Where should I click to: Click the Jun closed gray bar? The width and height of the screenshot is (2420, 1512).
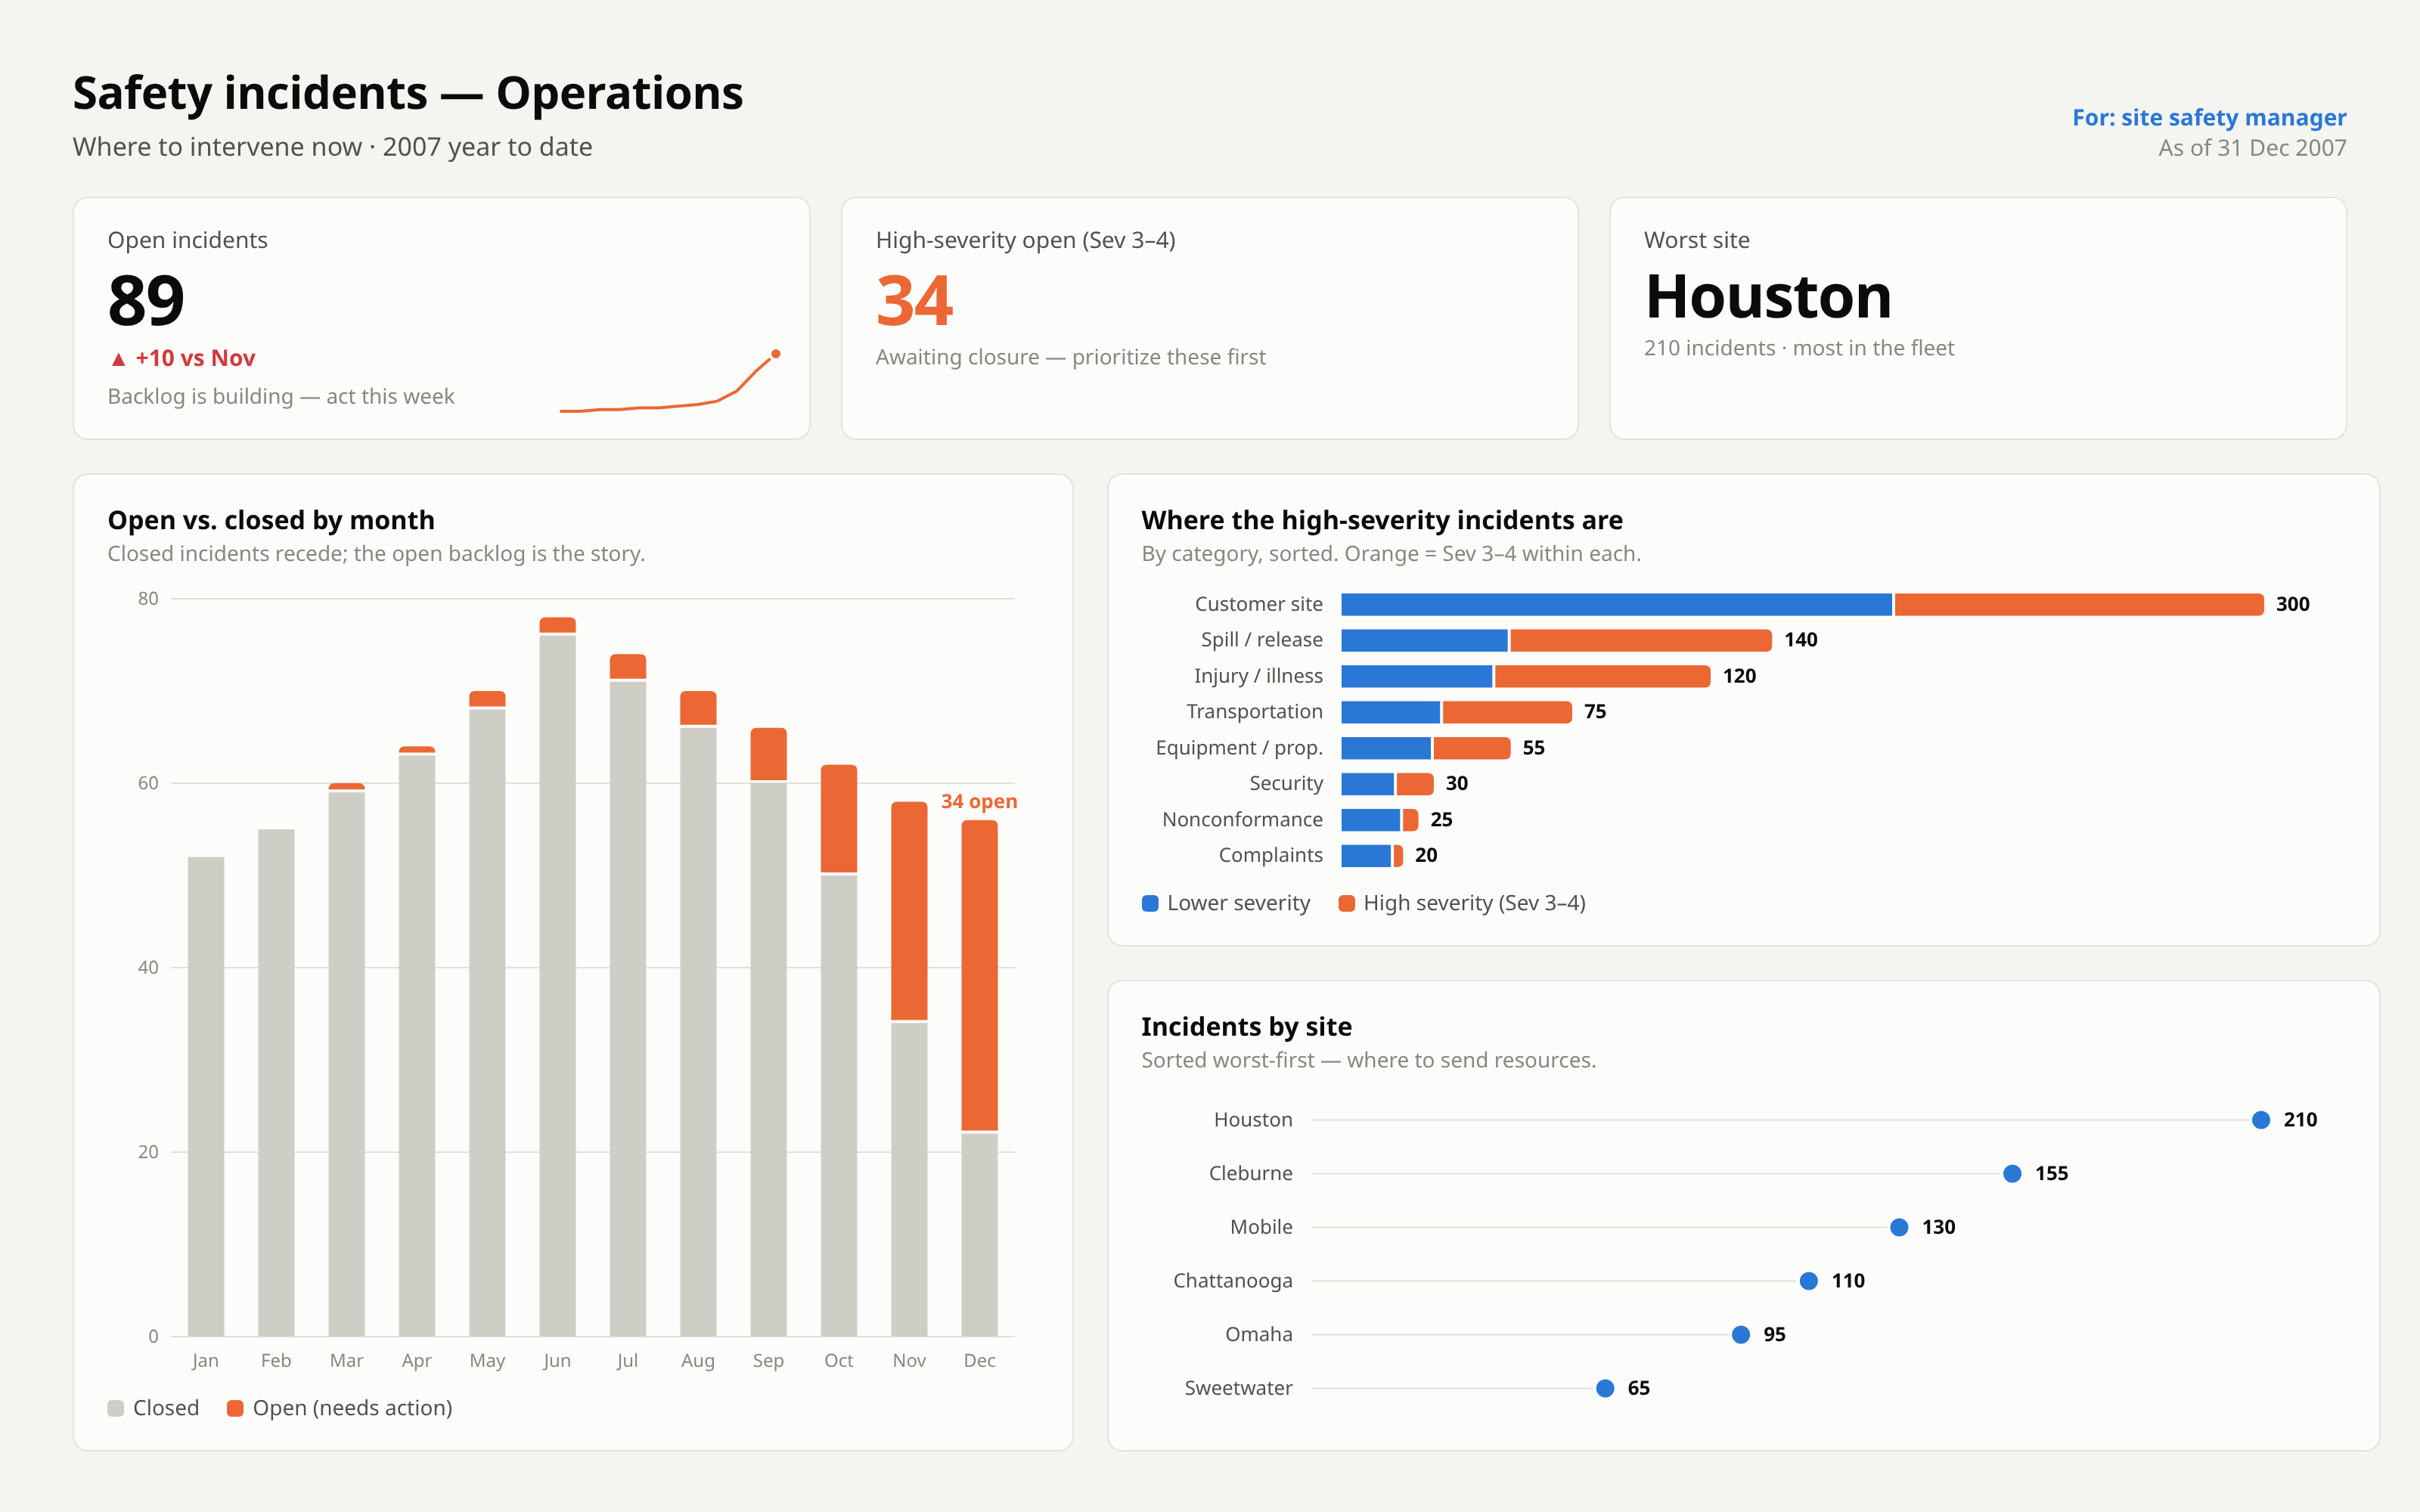click(x=557, y=985)
